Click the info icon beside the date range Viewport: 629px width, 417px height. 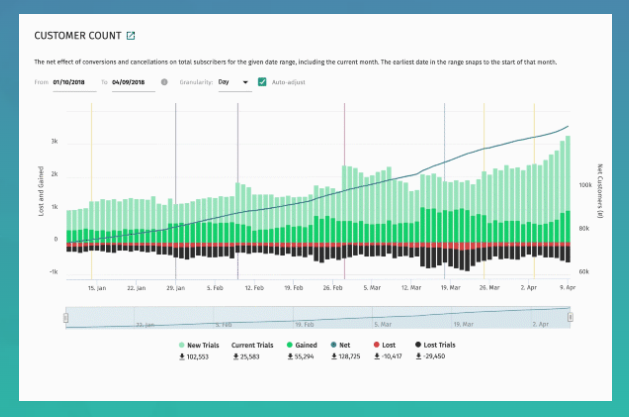click(164, 82)
